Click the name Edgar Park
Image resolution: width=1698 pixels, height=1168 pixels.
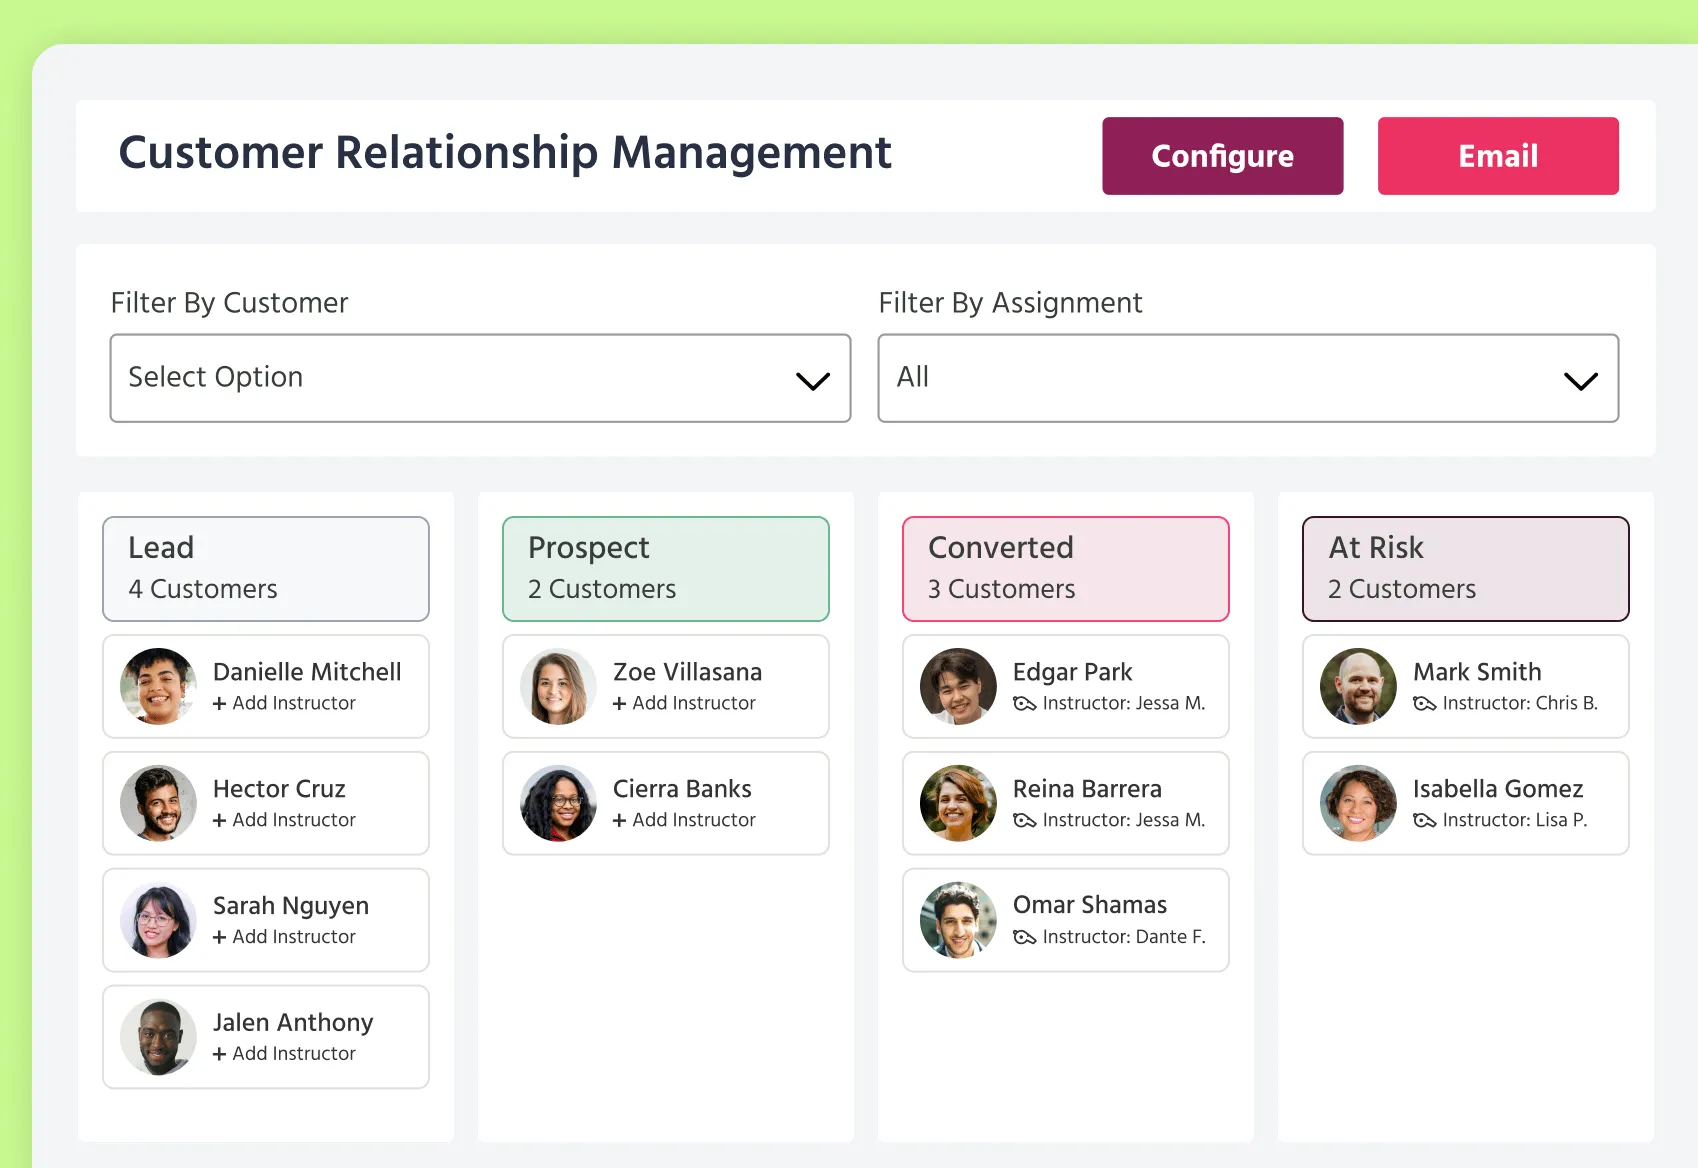click(x=1072, y=672)
